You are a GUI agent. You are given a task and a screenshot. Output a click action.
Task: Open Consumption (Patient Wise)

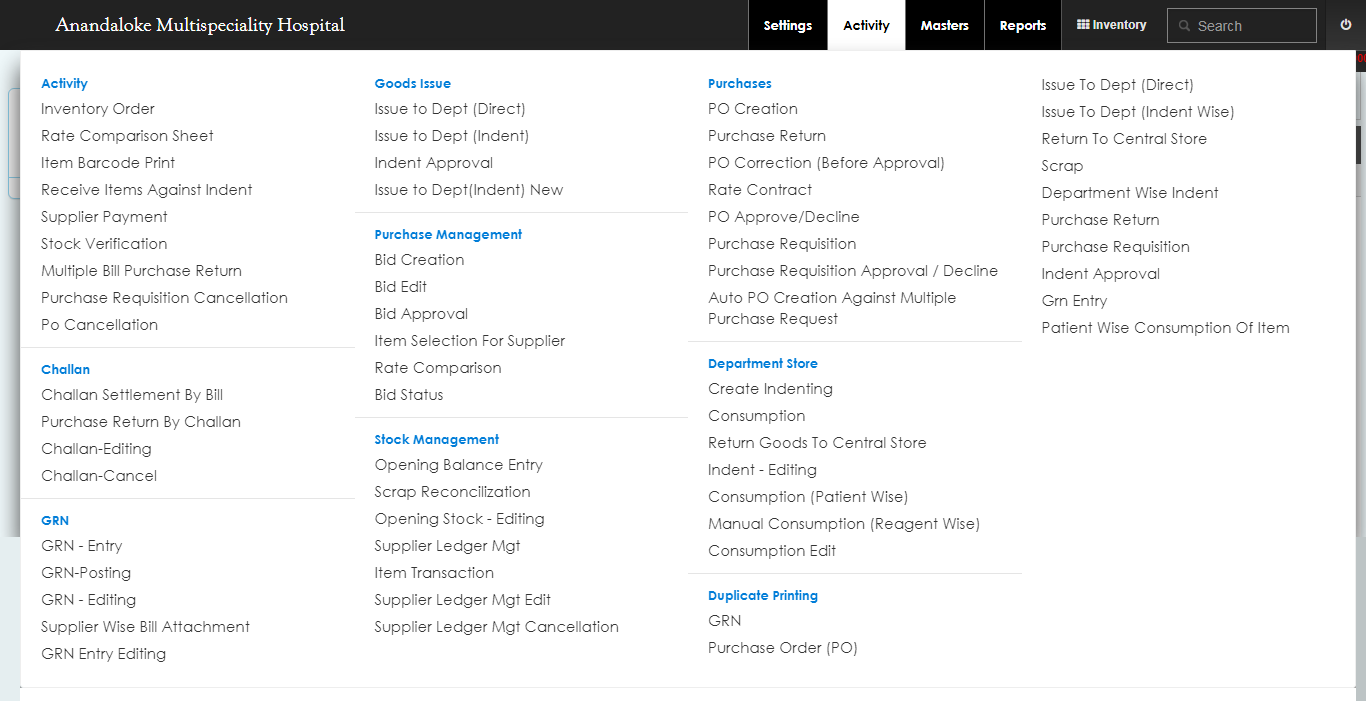click(x=807, y=497)
